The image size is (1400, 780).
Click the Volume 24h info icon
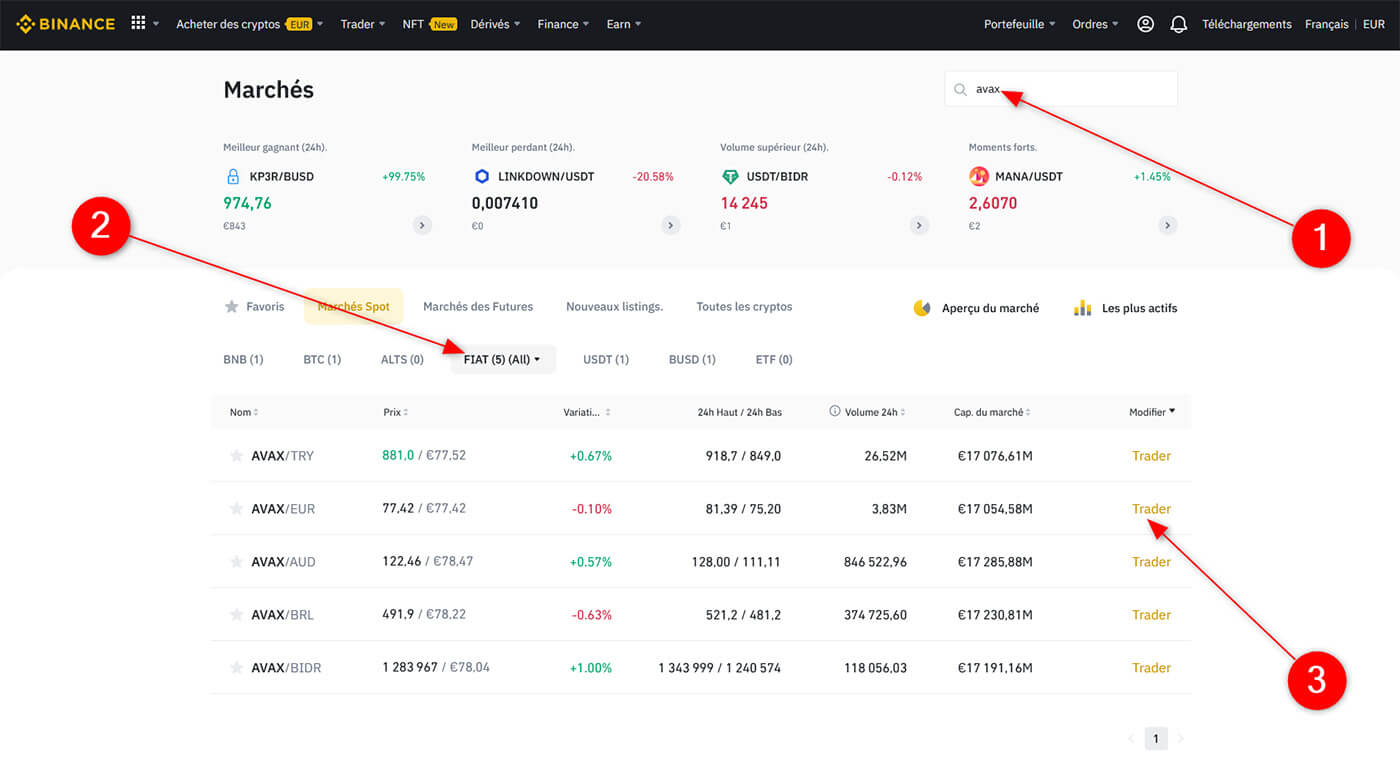point(835,411)
